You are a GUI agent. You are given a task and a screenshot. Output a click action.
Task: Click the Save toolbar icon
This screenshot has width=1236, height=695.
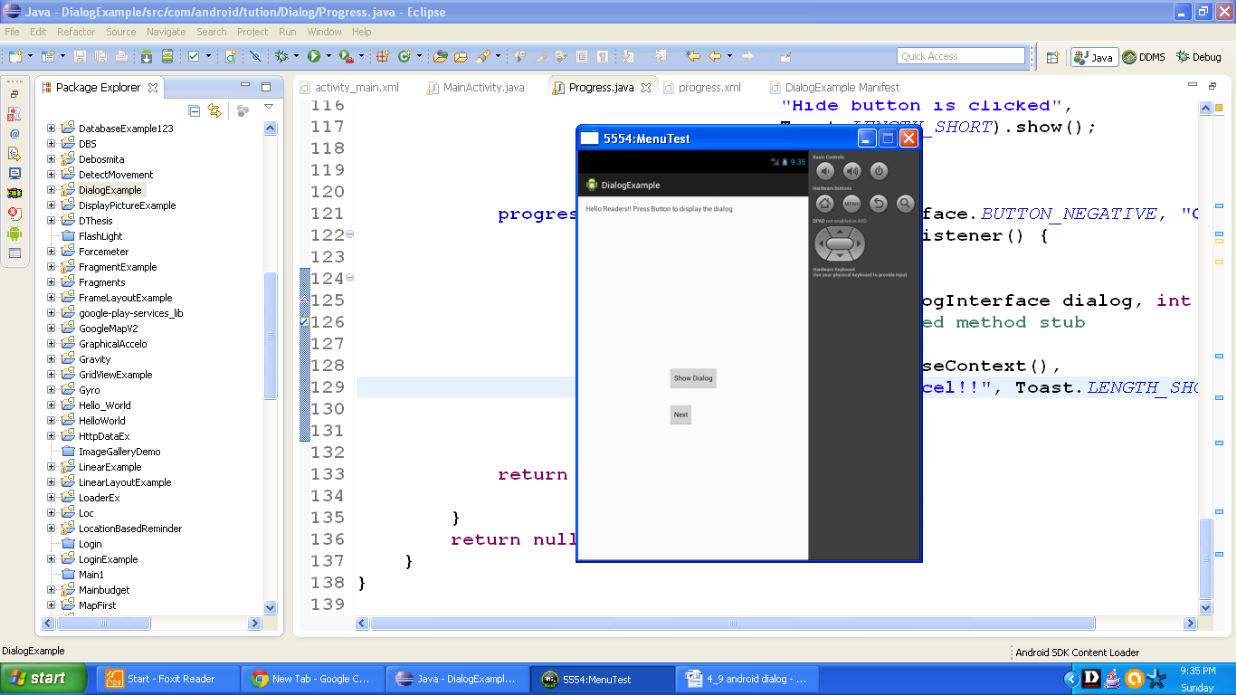(x=79, y=57)
